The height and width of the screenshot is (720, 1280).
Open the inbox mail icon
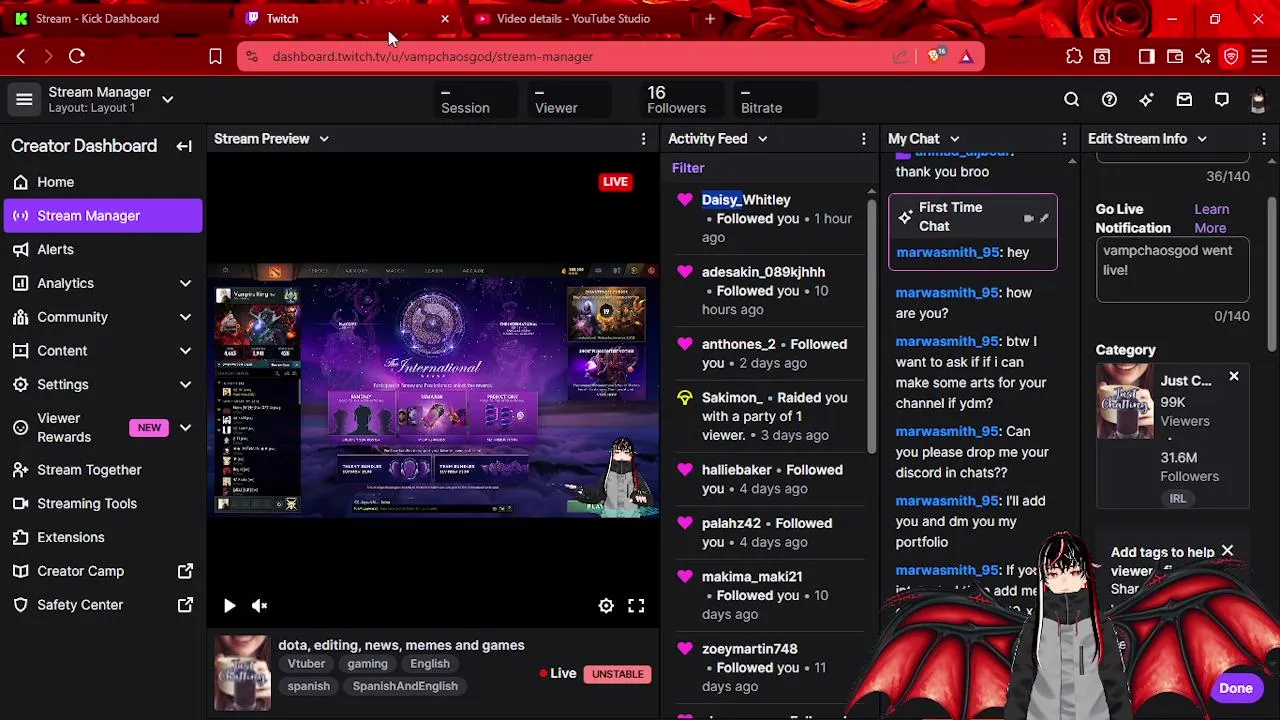tap(1184, 99)
